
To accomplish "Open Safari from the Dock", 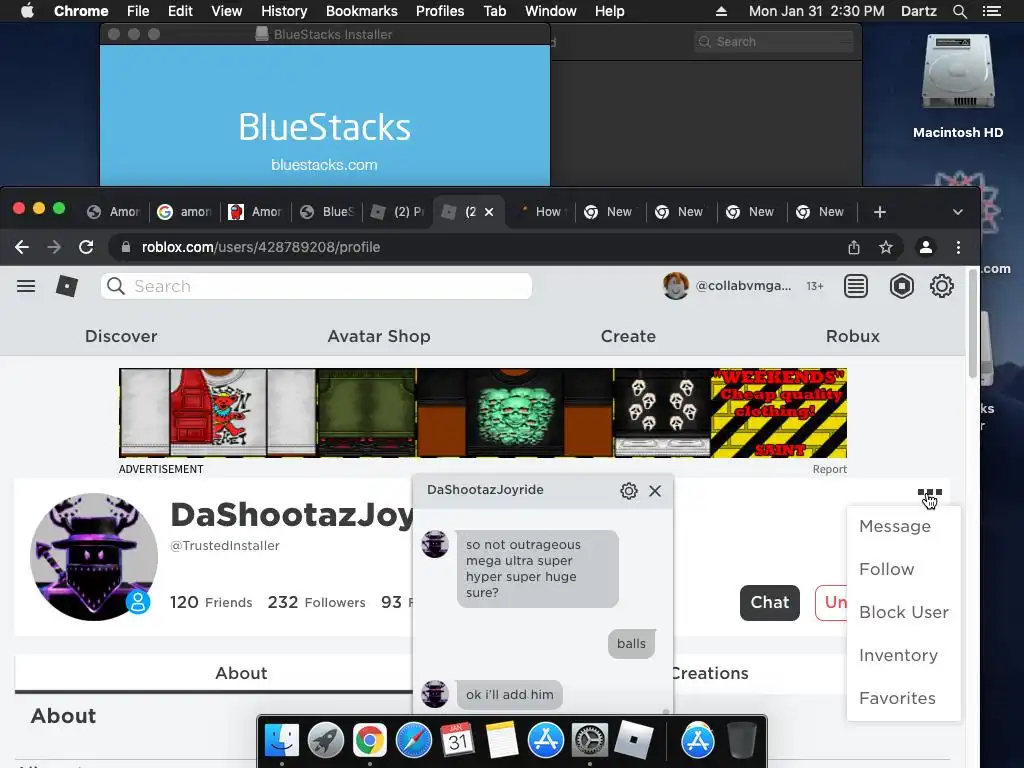I will 413,741.
